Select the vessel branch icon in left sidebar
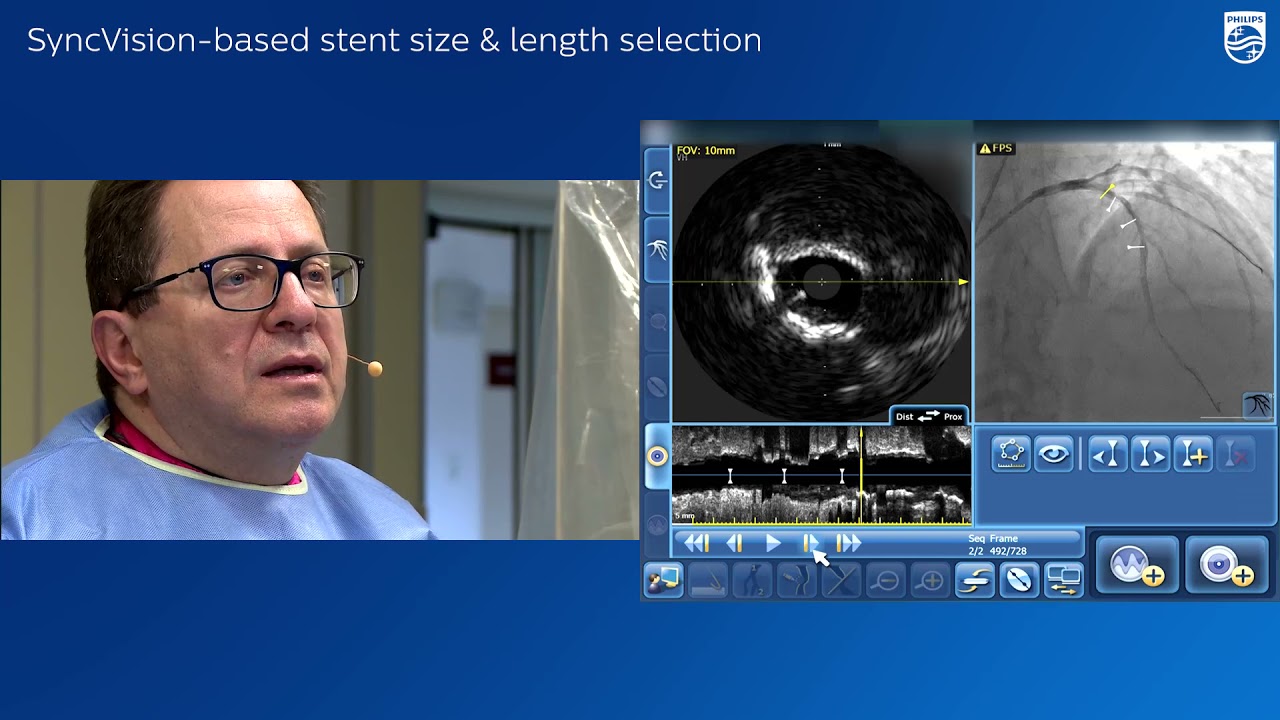The image size is (1280, 720). (657, 248)
